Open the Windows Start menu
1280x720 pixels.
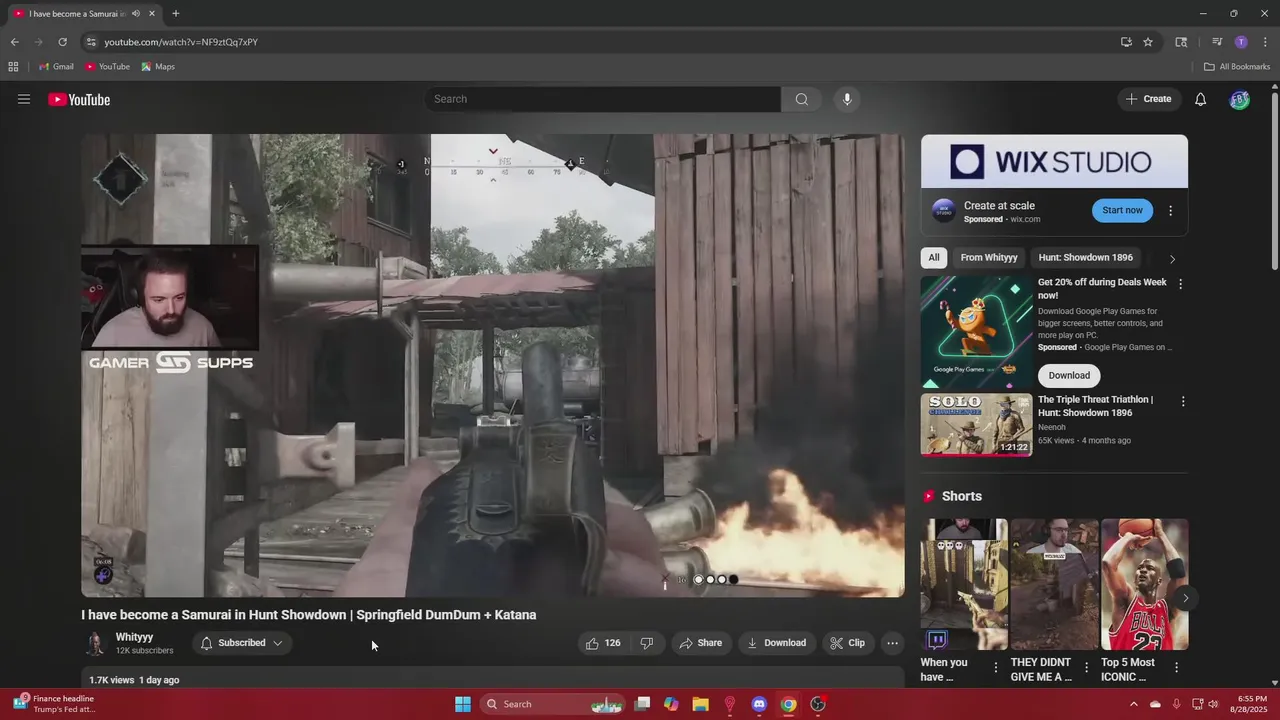[x=463, y=704]
